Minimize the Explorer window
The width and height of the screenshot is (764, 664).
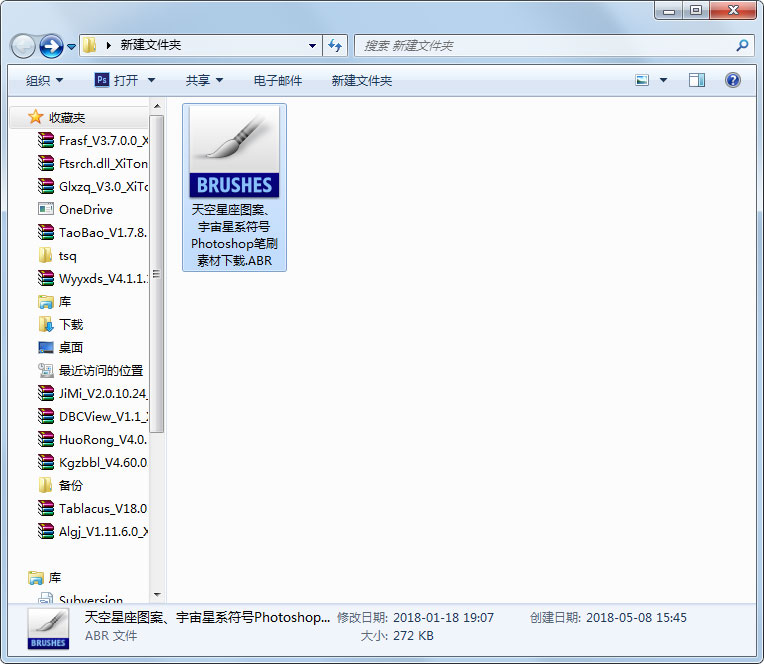(x=668, y=11)
